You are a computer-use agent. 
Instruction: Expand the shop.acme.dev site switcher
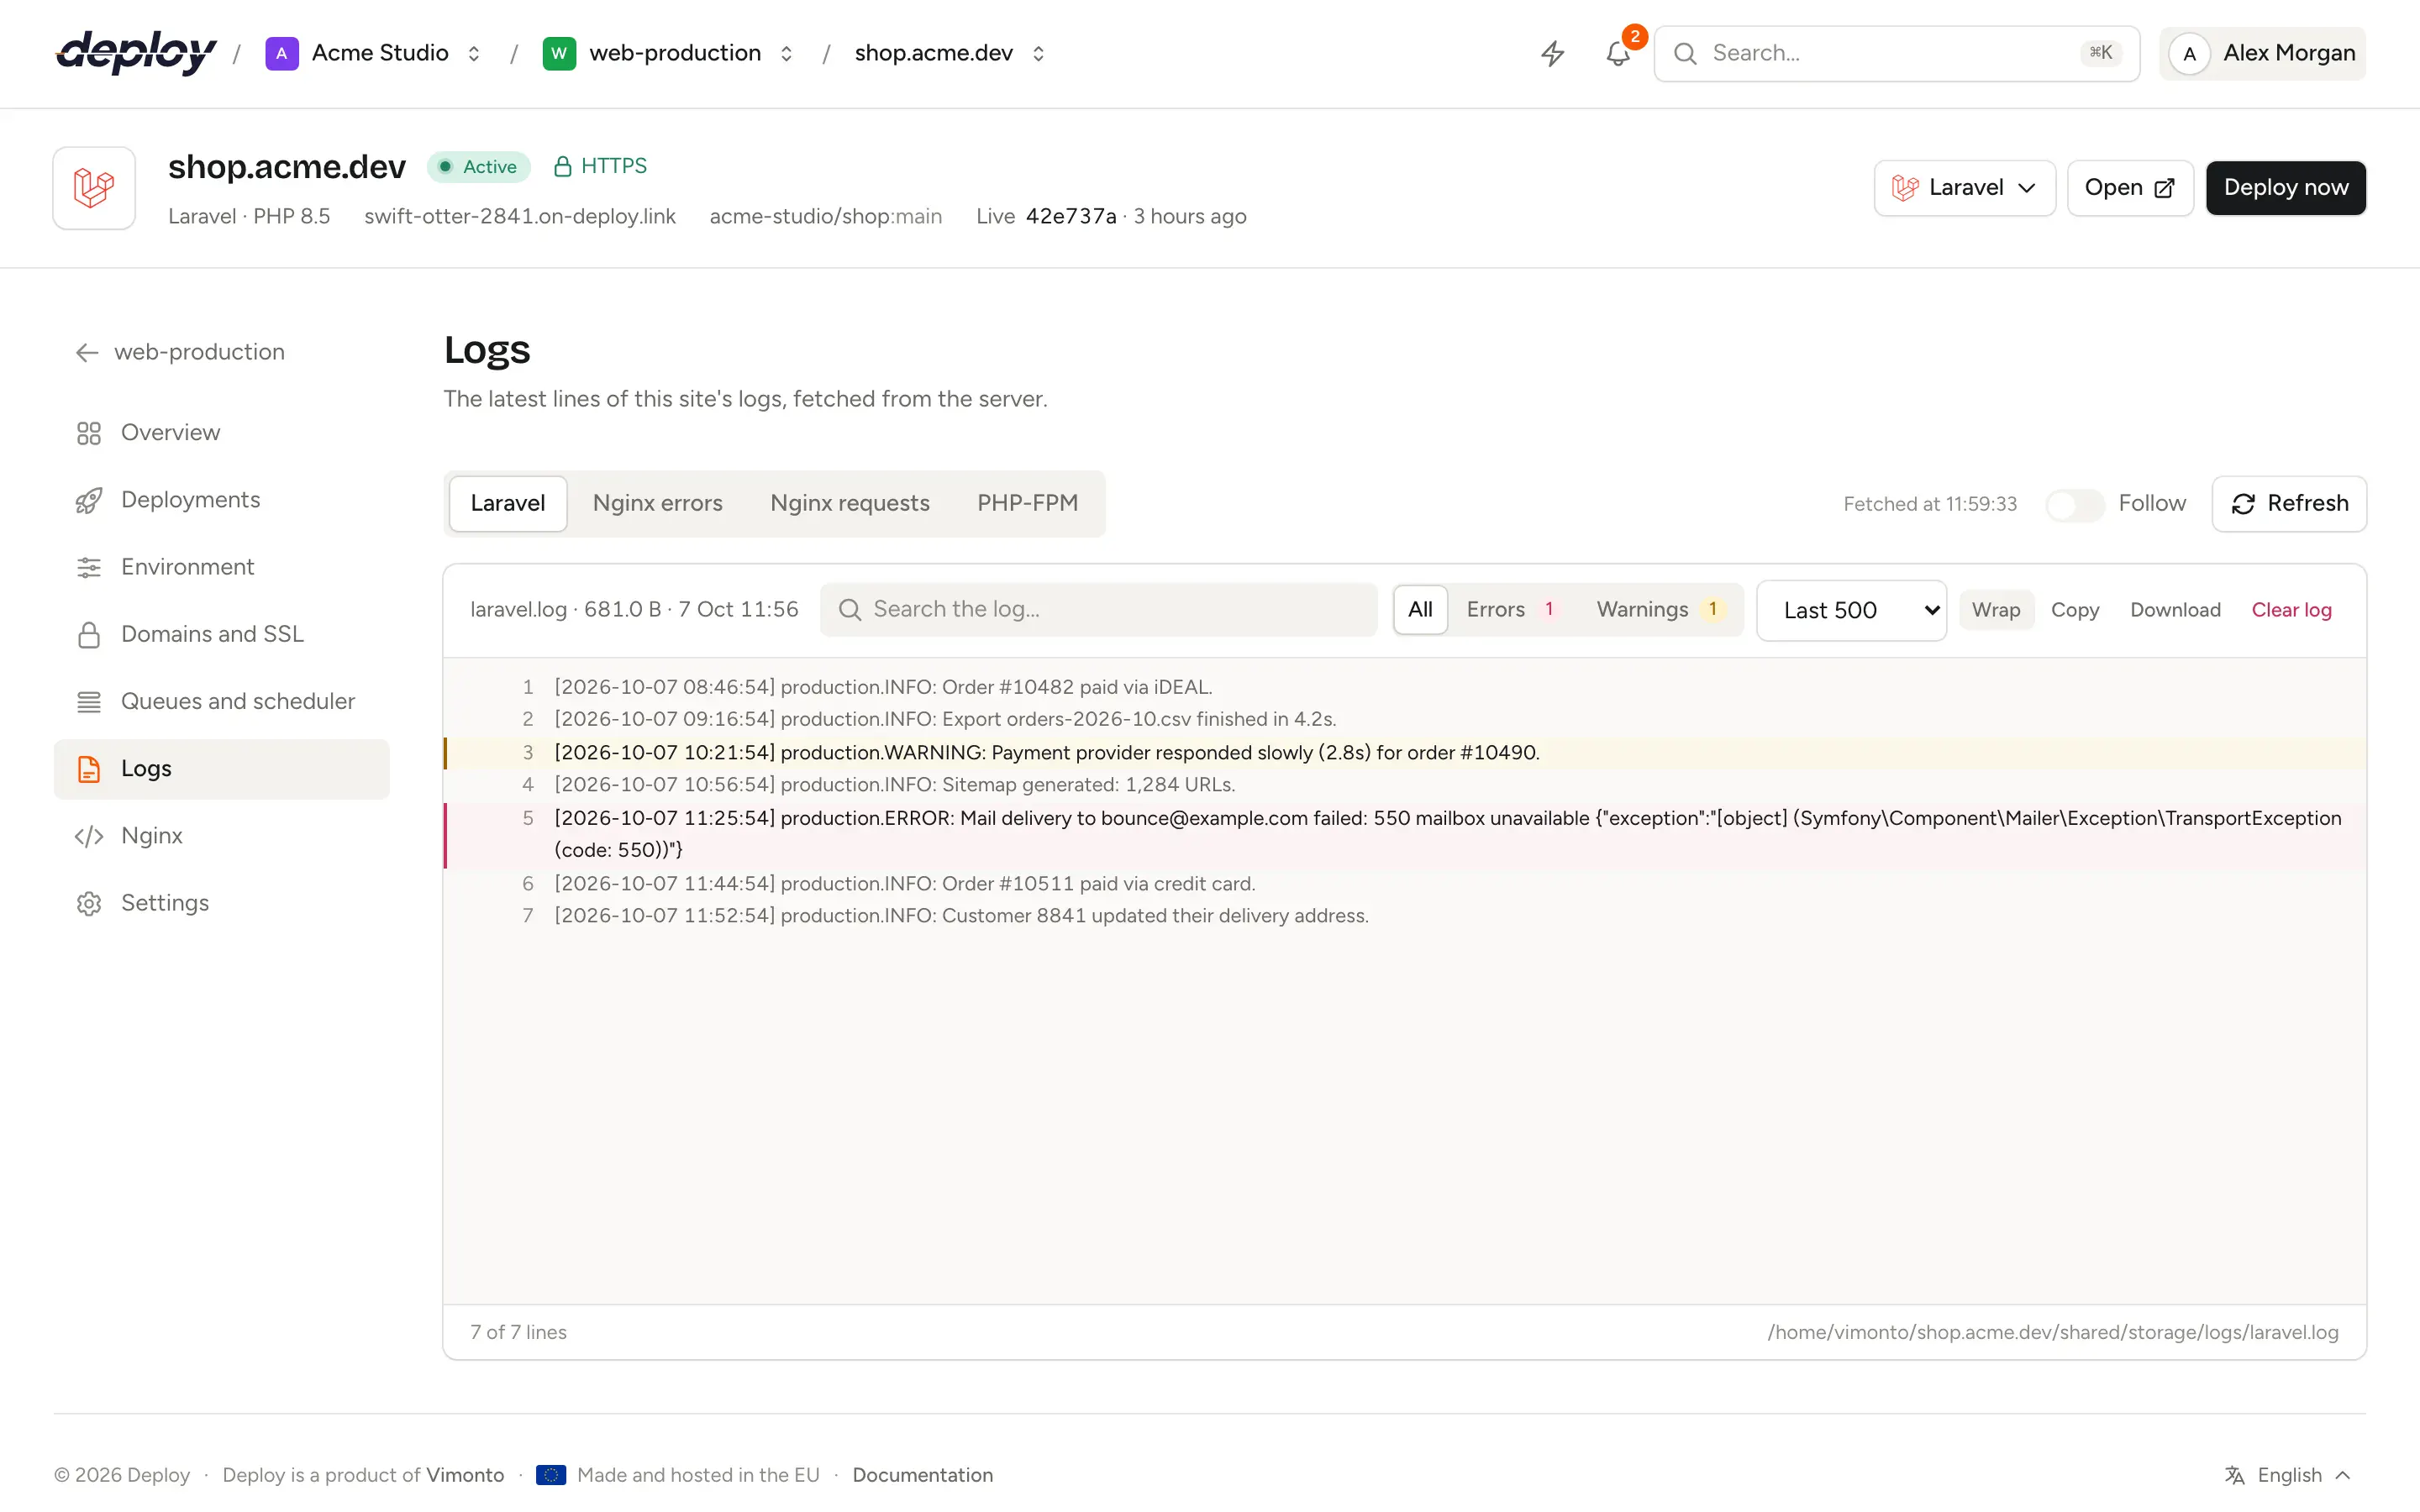[1038, 53]
